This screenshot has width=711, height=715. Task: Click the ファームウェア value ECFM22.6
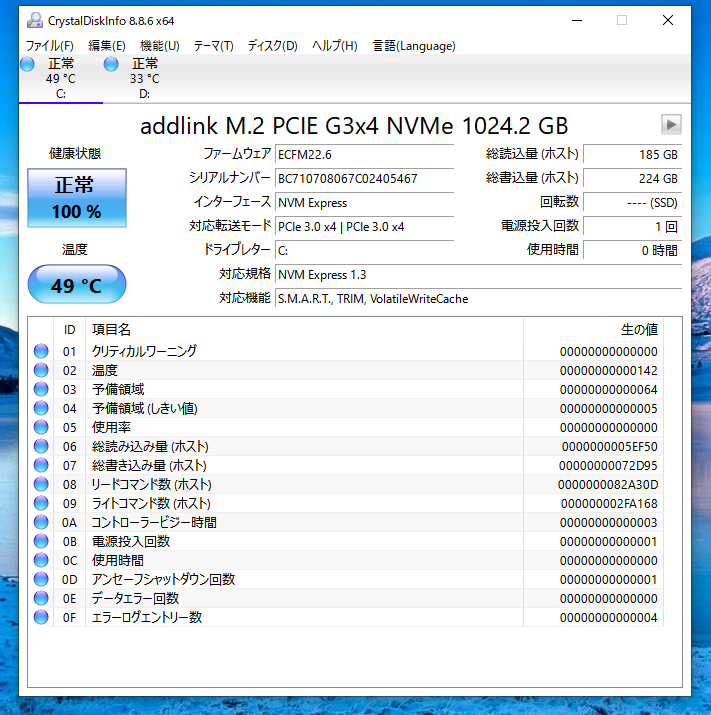364,155
